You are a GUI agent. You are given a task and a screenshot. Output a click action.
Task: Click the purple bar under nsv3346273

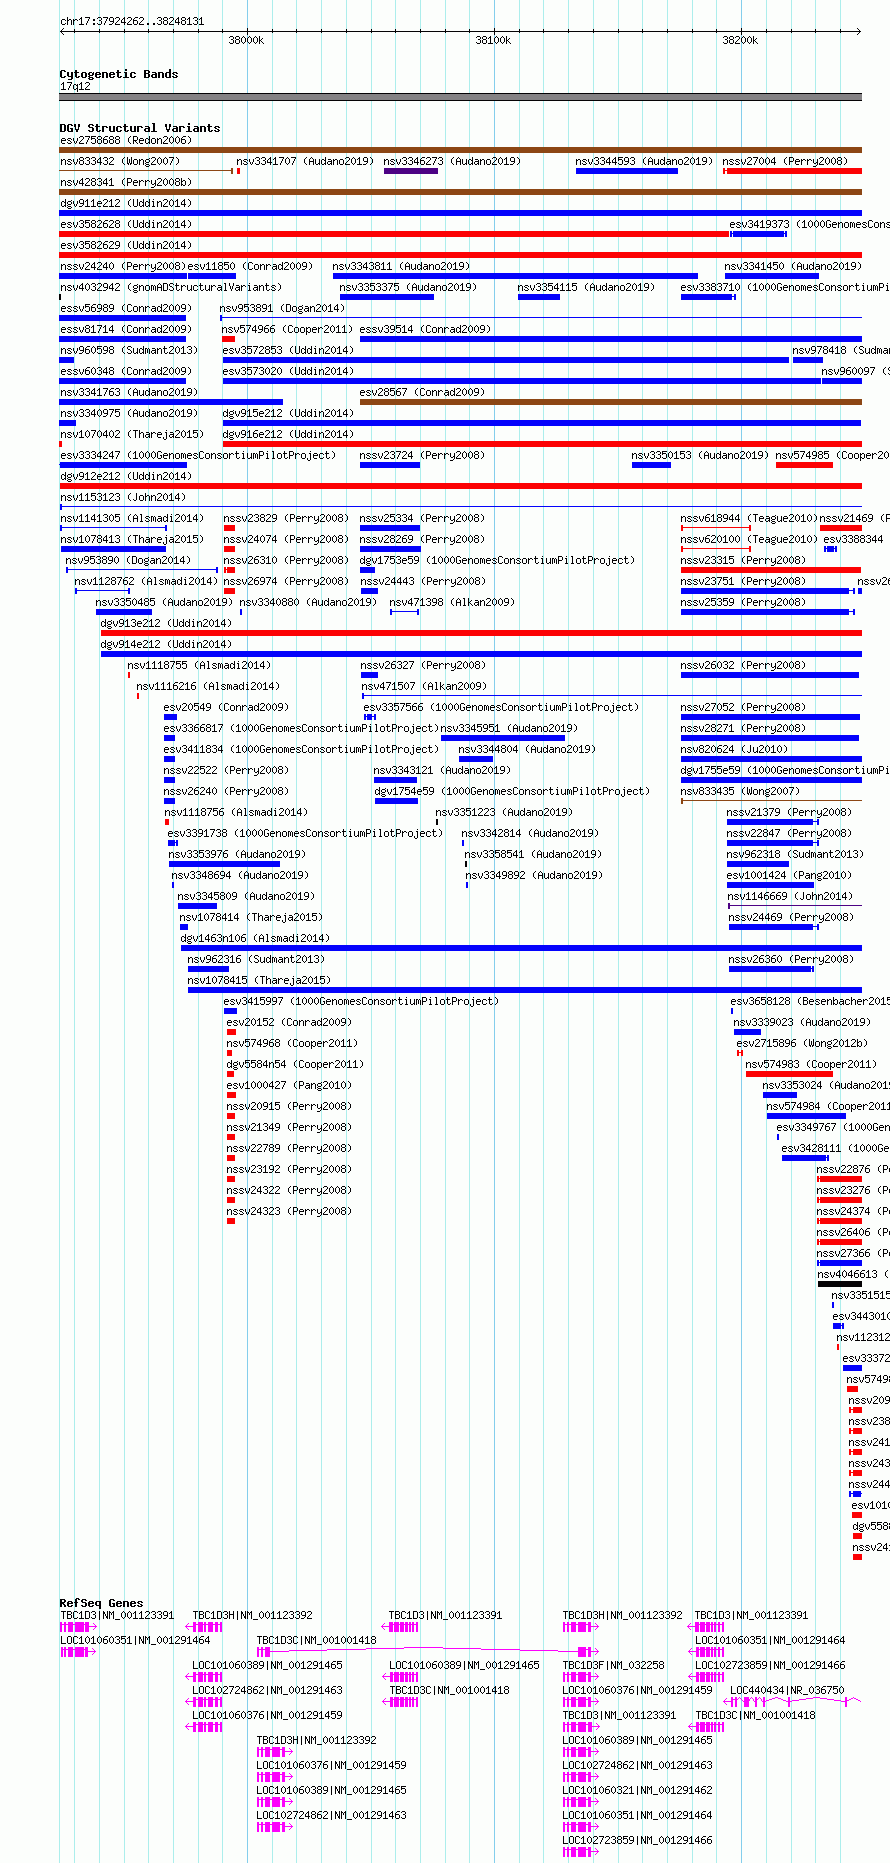[x=411, y=171]
